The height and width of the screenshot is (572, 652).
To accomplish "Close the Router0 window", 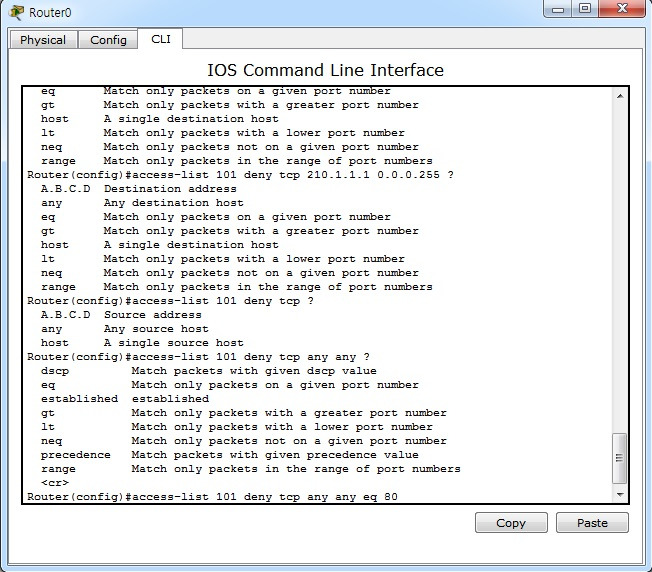I will click(x=622, y=9).
